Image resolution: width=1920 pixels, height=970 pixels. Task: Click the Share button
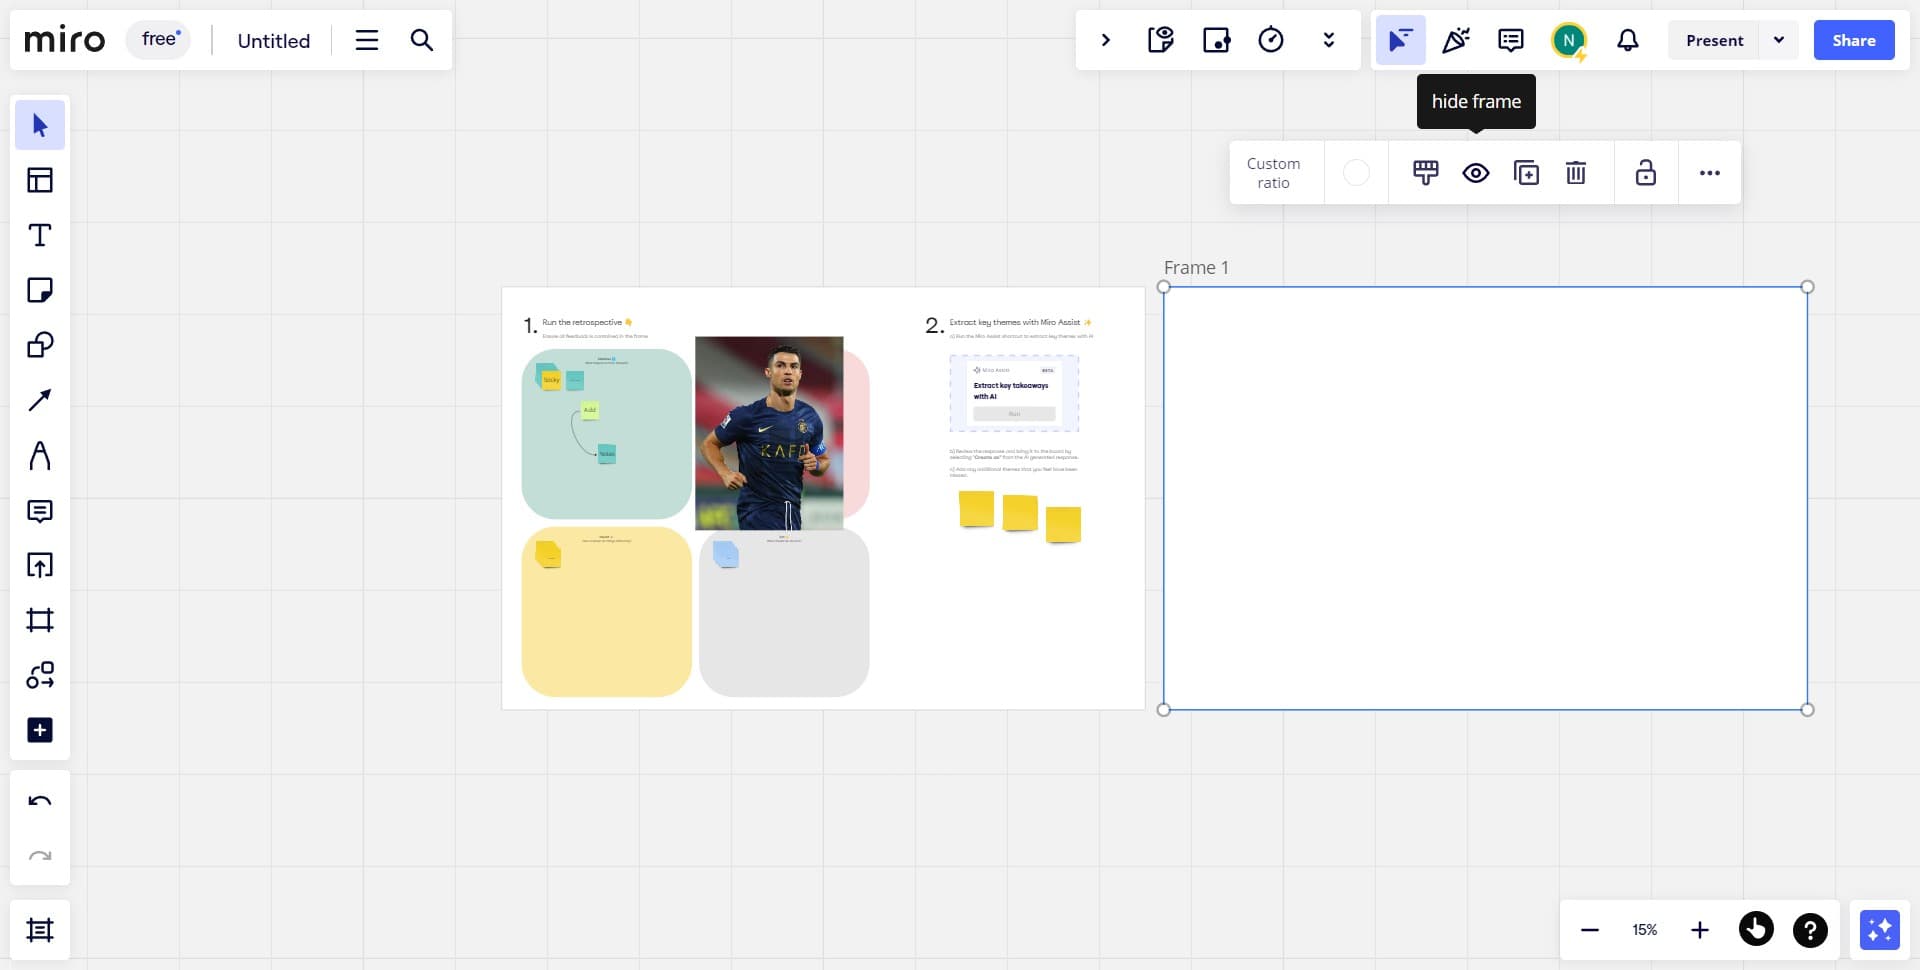coord(1854,40)
